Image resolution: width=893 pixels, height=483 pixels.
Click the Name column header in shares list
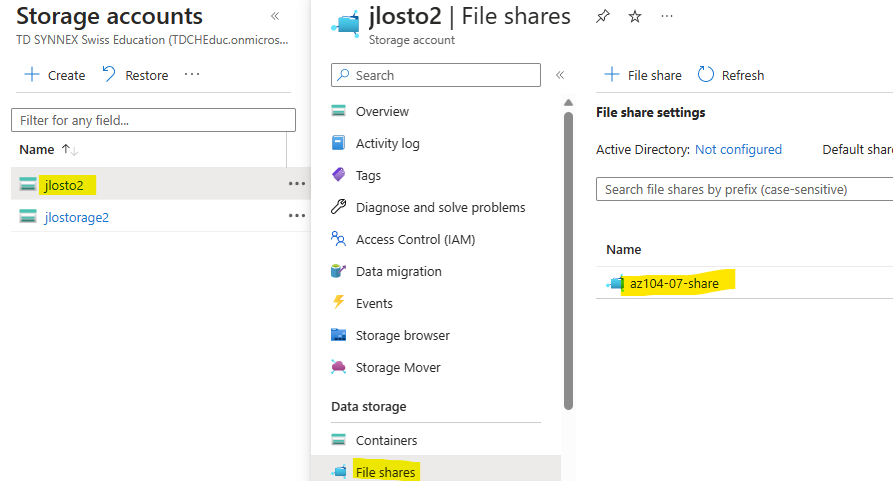coord(624,249)
